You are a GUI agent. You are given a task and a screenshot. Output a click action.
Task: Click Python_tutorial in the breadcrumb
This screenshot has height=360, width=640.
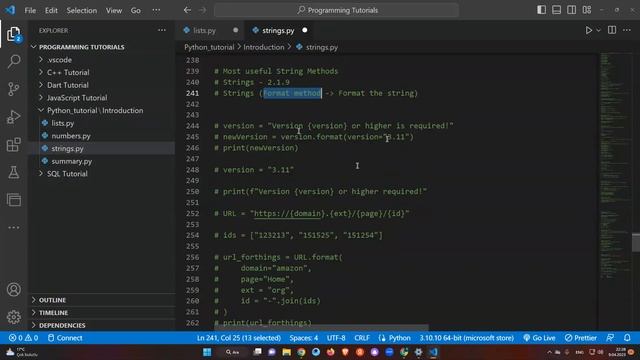click(x=209, y=47)
